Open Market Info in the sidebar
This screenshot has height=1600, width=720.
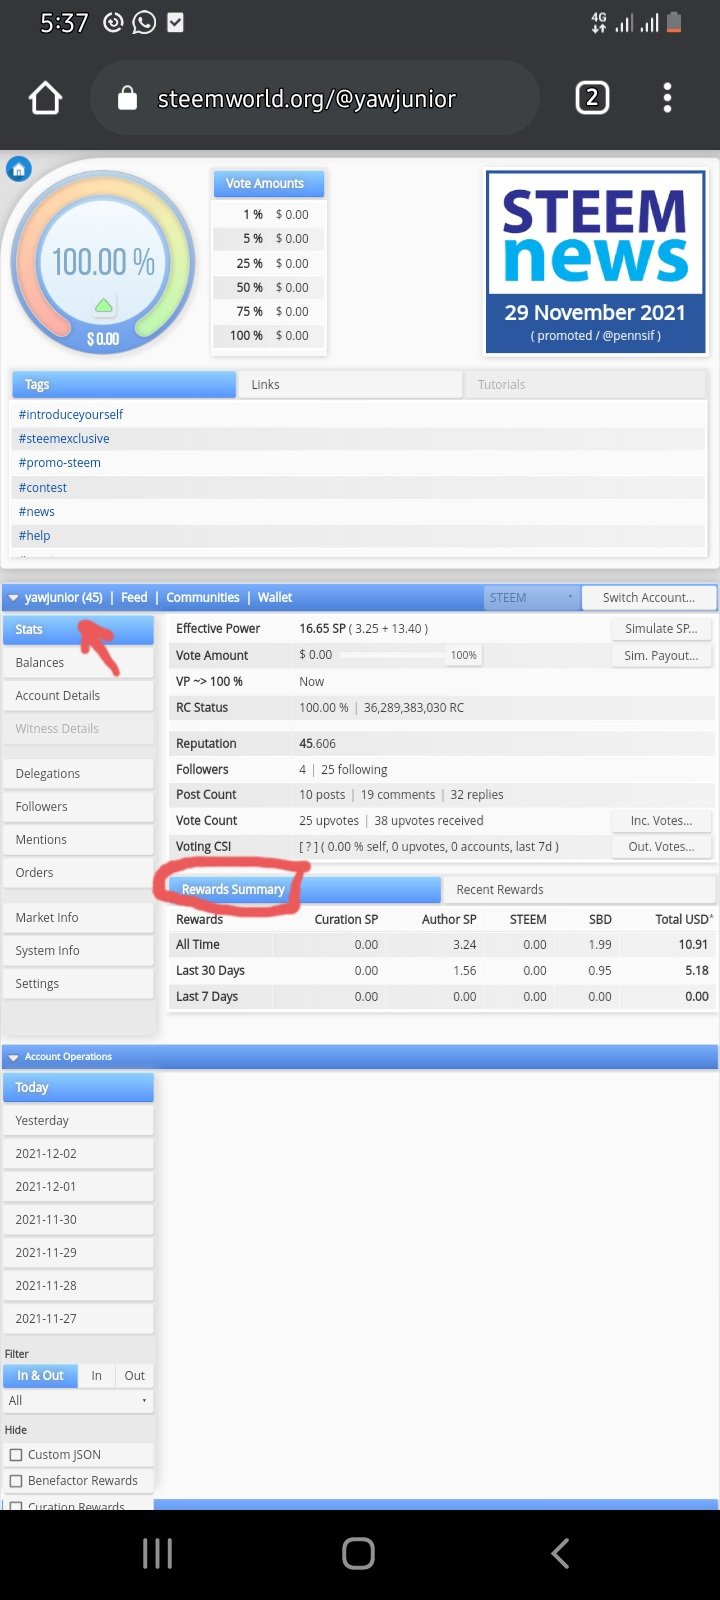click(x=78, y=917)
